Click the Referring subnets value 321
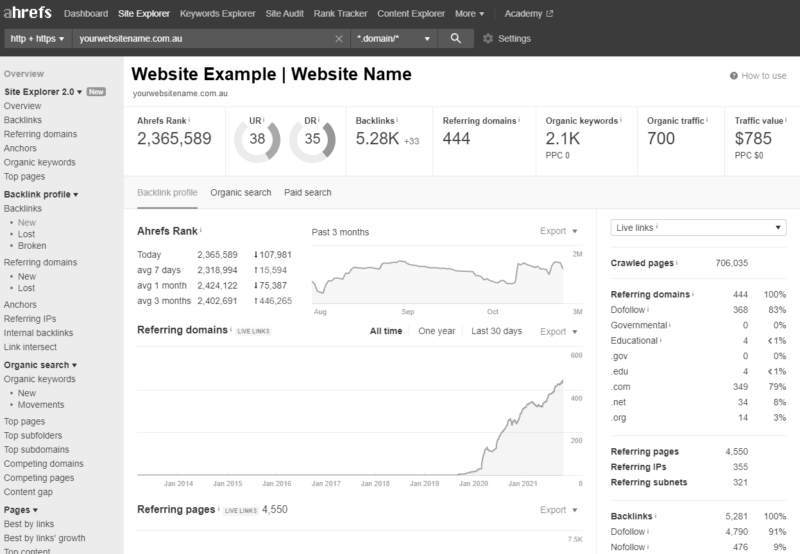This screenshot has width=800, height=554. pos(740,482)
